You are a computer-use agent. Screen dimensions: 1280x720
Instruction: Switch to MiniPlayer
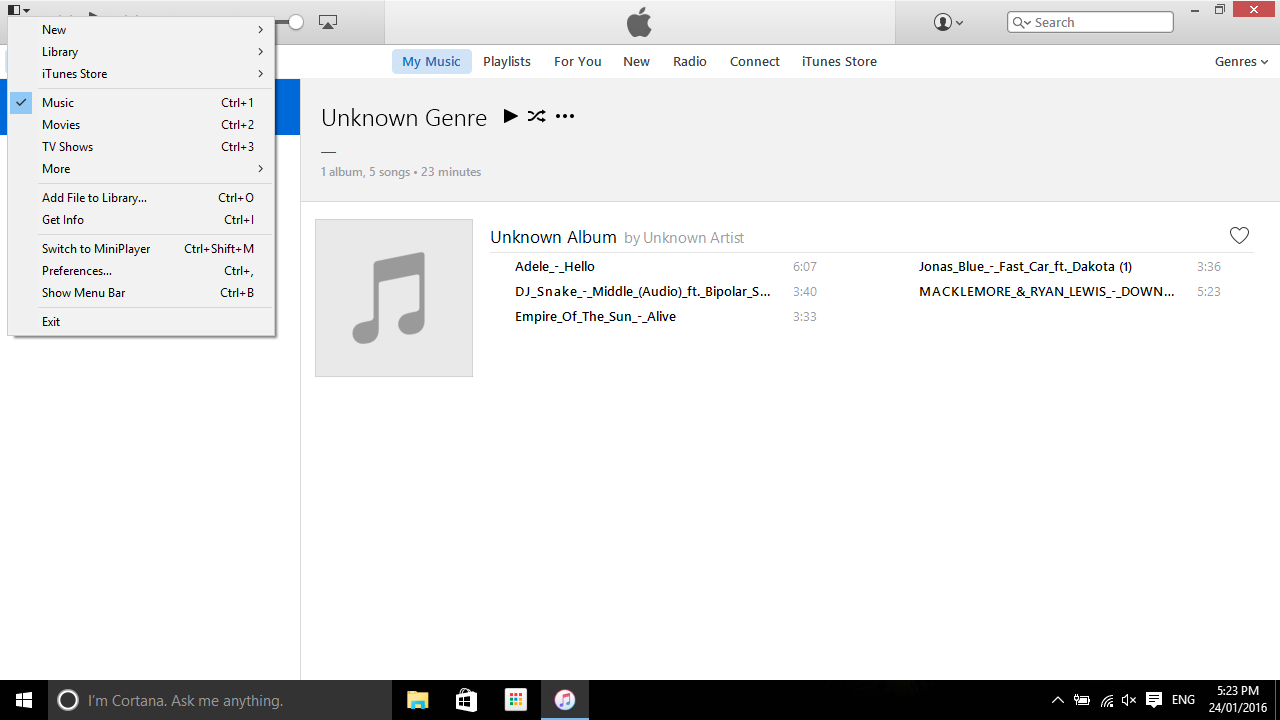coord(141,249)
